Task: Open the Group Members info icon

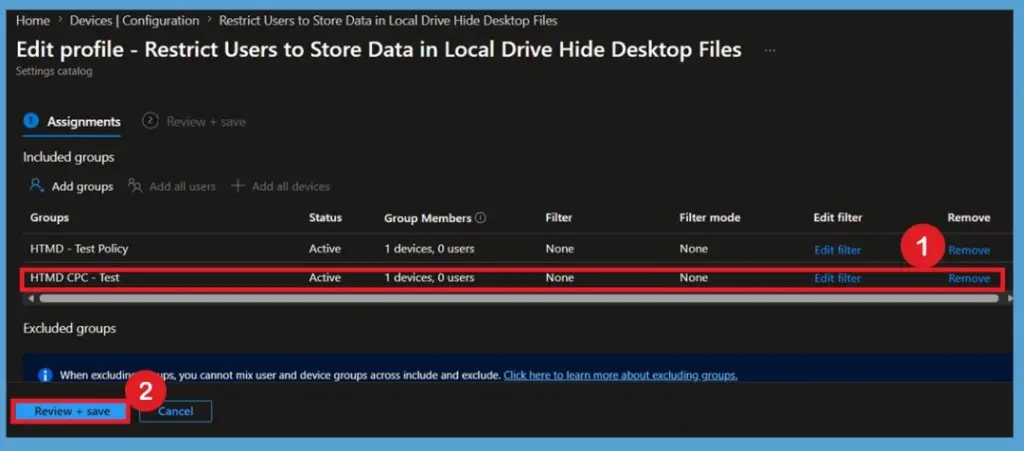Action: (x=481, y=218)
